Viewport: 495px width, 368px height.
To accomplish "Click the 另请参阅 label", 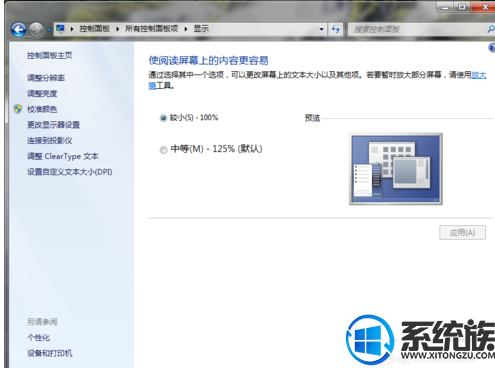I will click(42, 322).
